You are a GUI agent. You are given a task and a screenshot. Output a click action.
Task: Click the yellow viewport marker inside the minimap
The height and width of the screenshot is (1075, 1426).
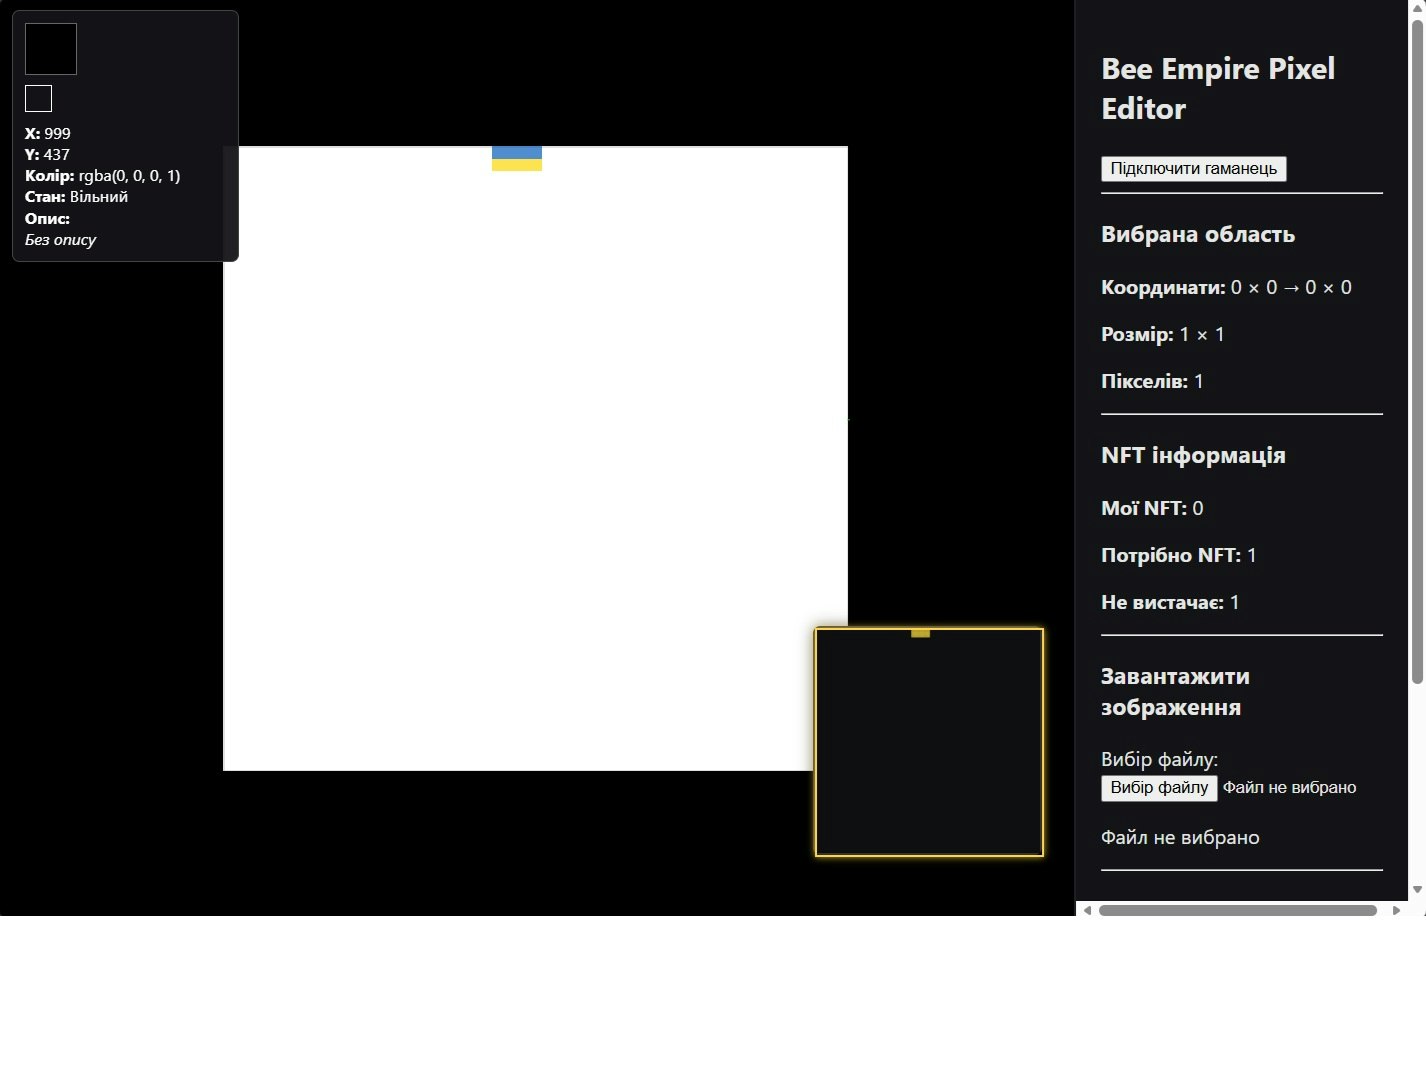[920, 633]
